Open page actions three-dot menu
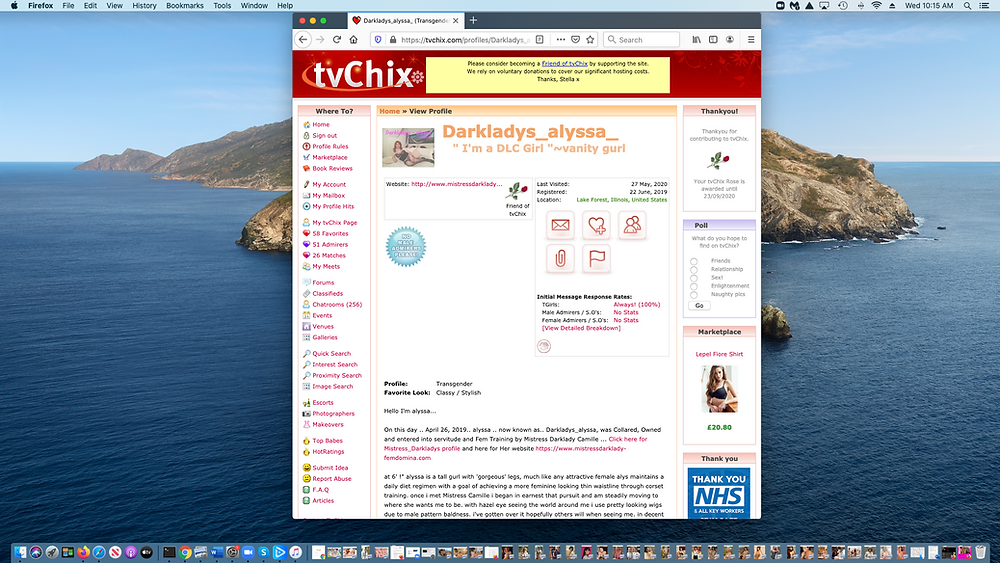Screen dimensions: 1000x563 coord(561,40)
